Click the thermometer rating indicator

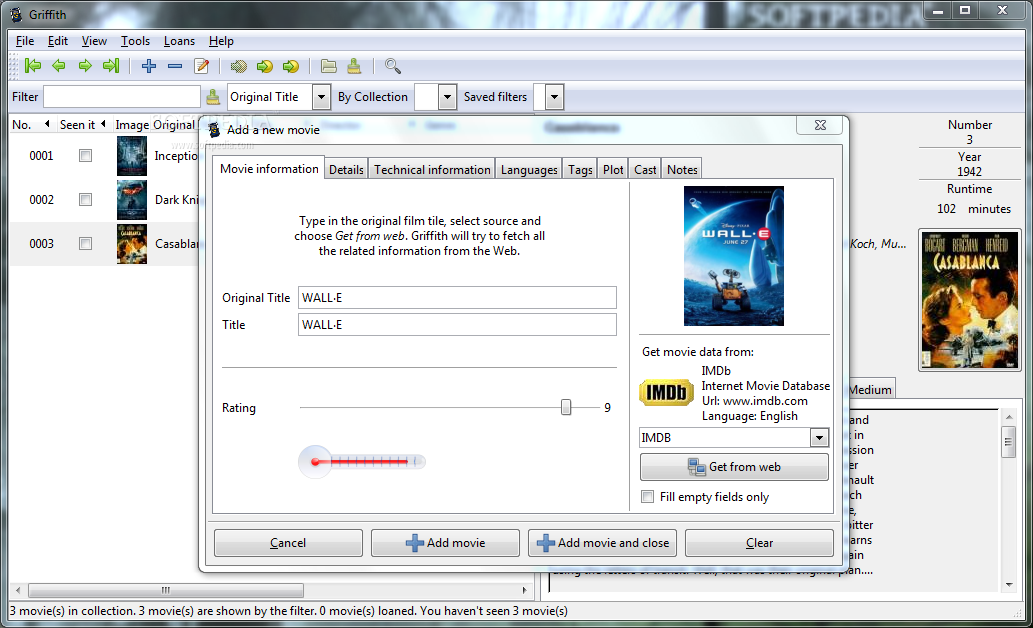(x=362, y=461)
